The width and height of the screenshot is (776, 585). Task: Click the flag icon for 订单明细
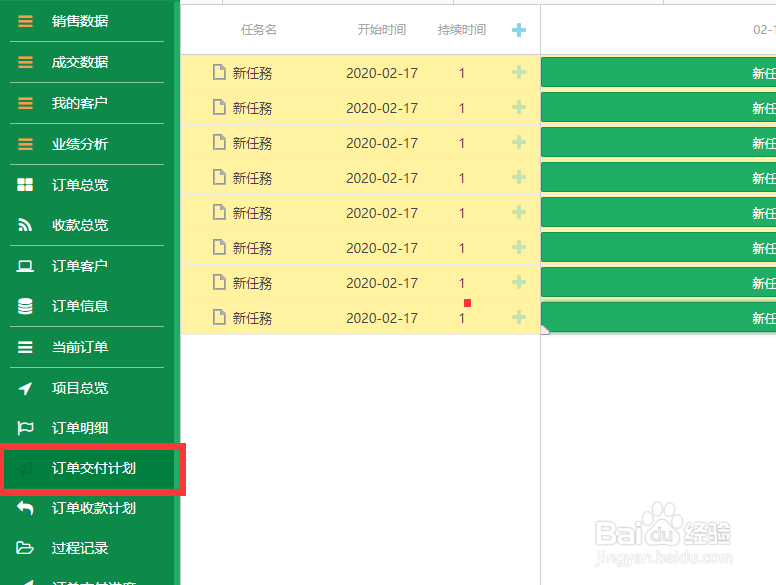(x=25, y=428)
